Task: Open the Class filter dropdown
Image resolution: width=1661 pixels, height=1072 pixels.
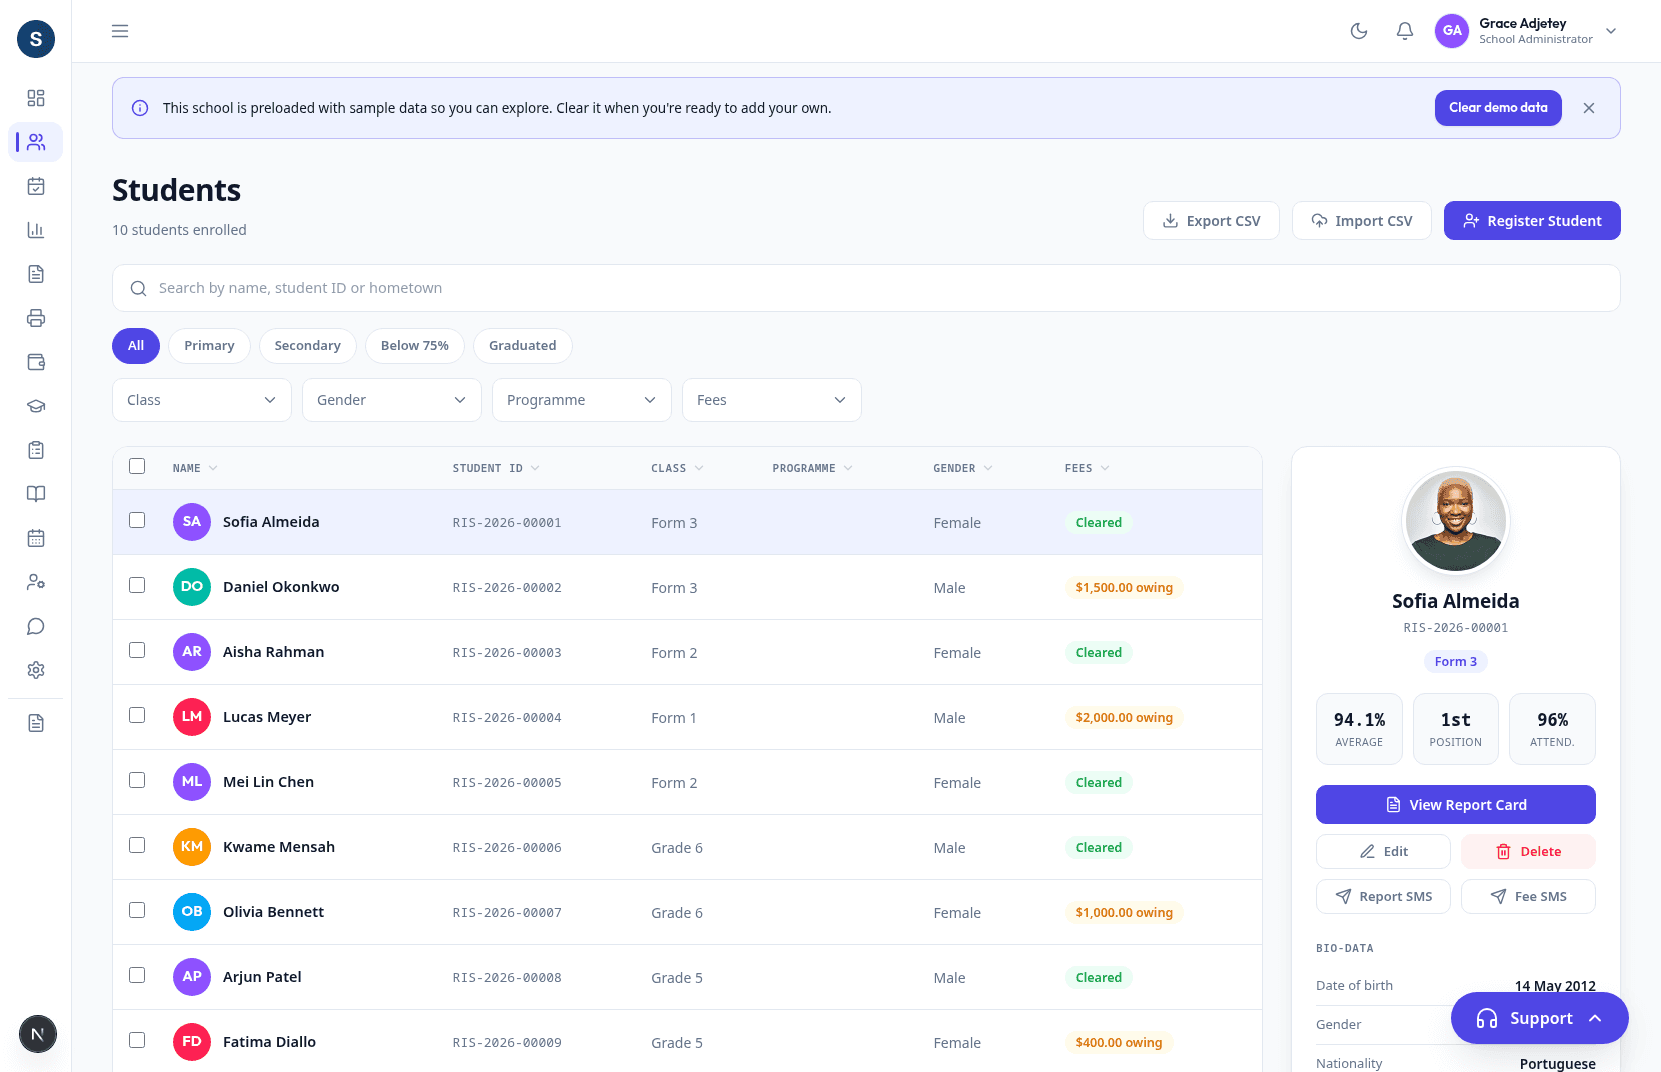Action: coord(202,400)
